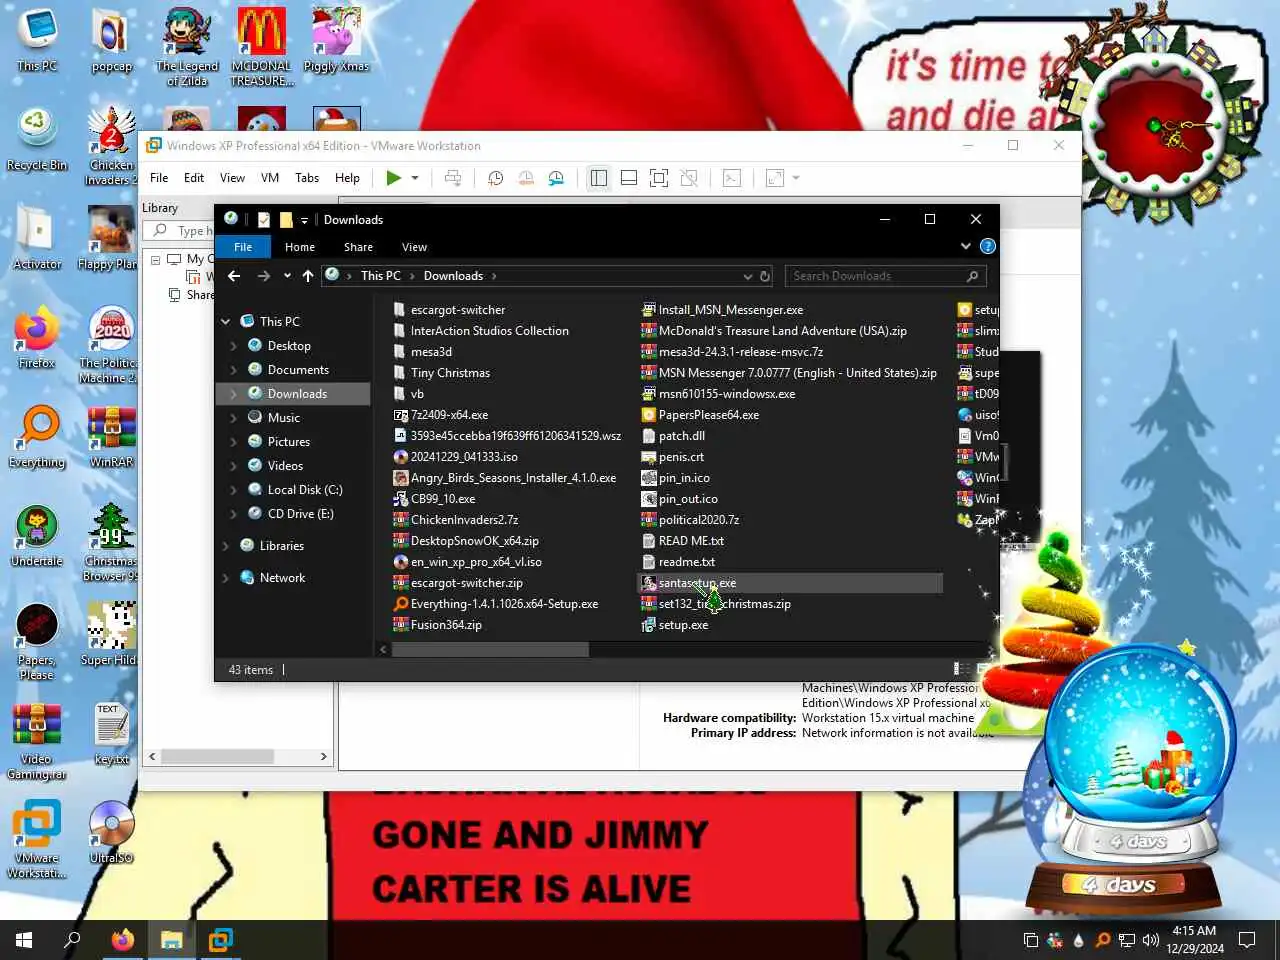Click the New folder quick access icon in Explorer title bar
Viewport: 1280px width, 960px height.
click(x=286, y=220)
